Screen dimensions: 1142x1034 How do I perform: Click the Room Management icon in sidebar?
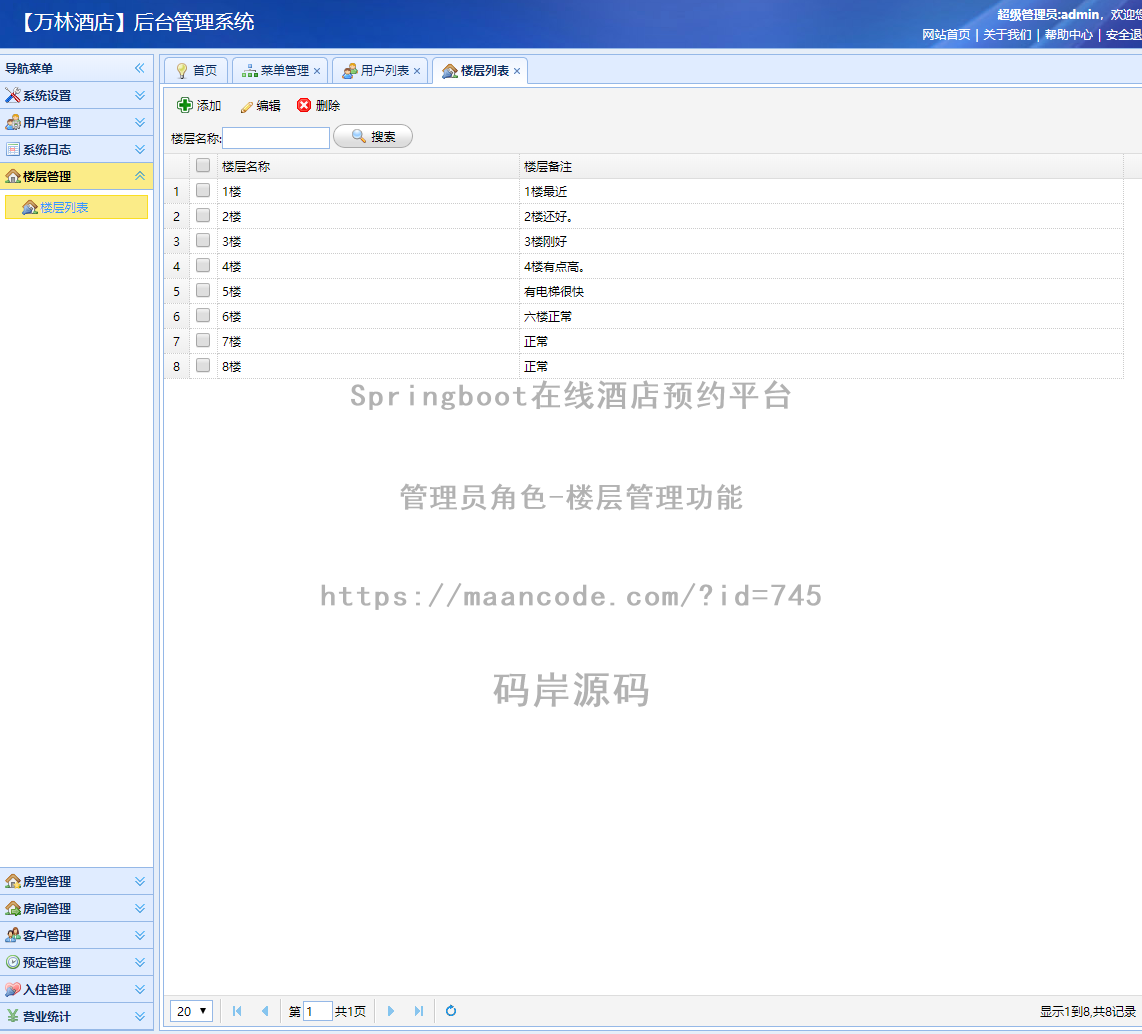tap(12, 908)
